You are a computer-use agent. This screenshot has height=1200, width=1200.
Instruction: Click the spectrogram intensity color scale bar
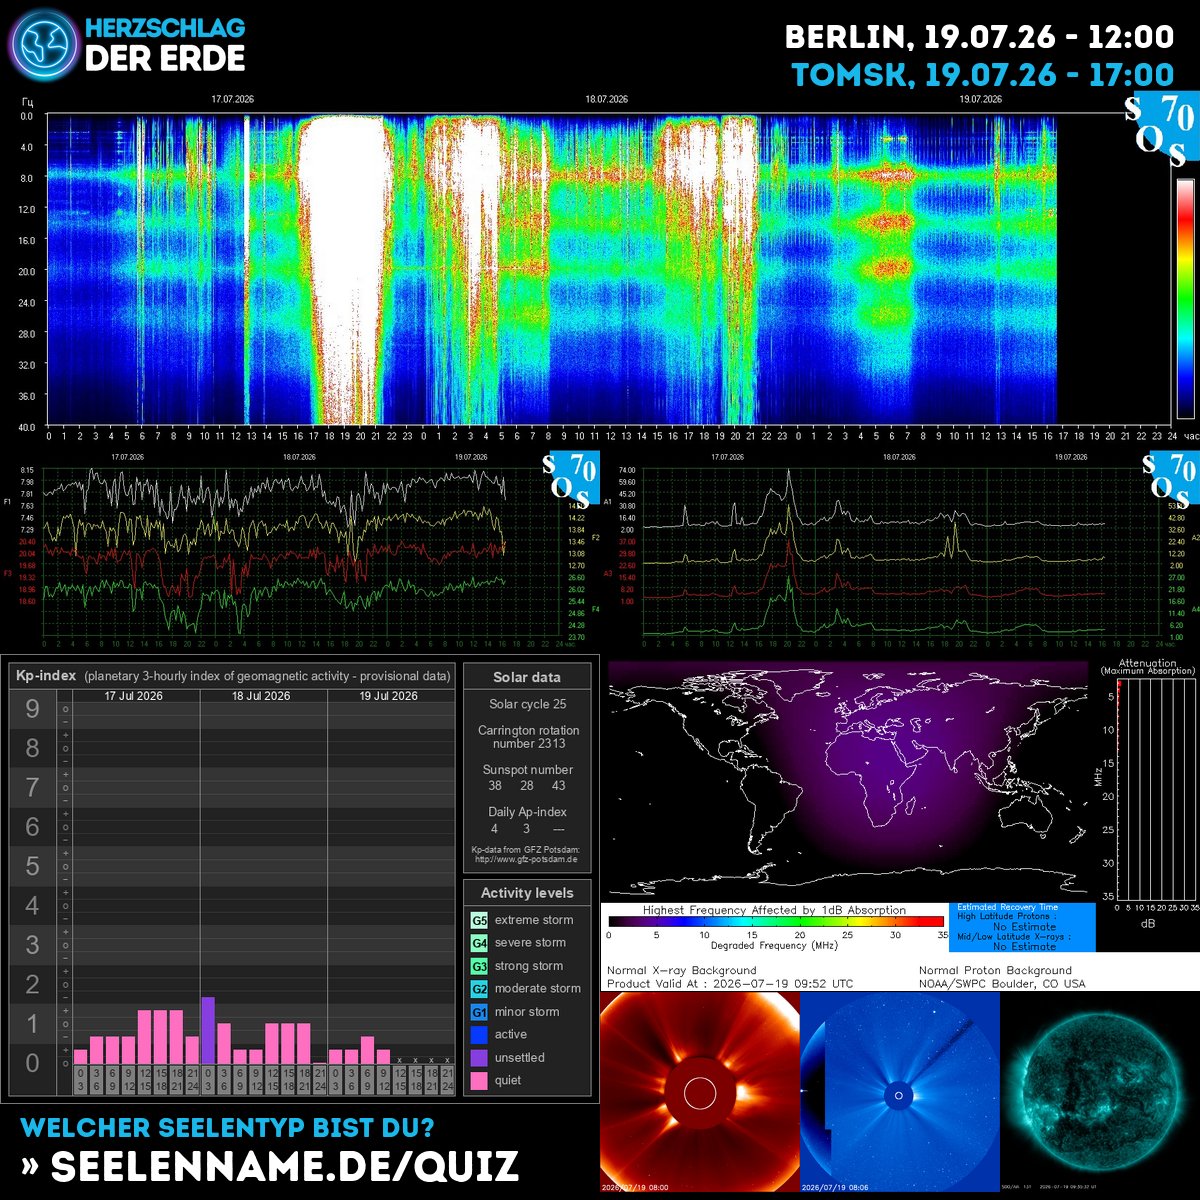1185,298
